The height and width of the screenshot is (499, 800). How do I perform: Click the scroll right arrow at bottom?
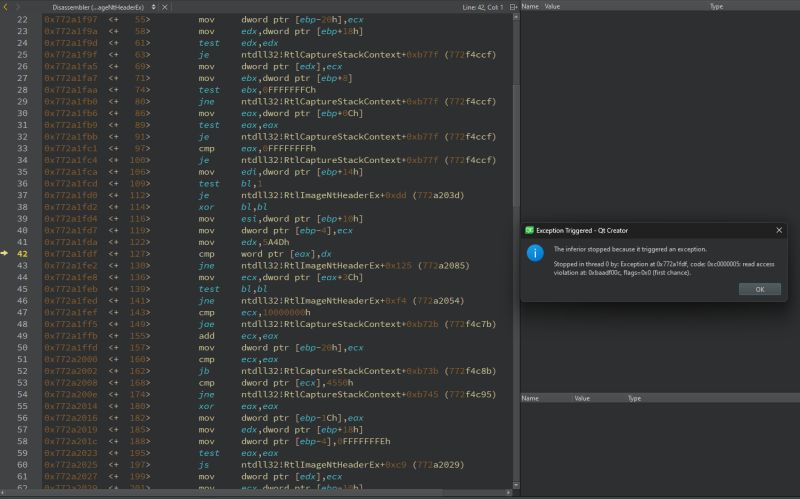(x=509, y=493)
